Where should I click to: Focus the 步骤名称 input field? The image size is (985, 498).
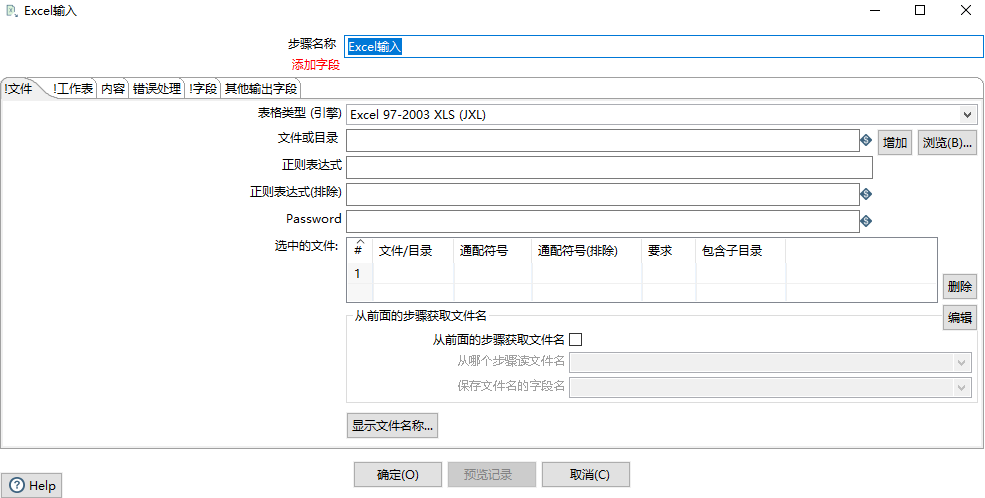click(x=665, y=46)
